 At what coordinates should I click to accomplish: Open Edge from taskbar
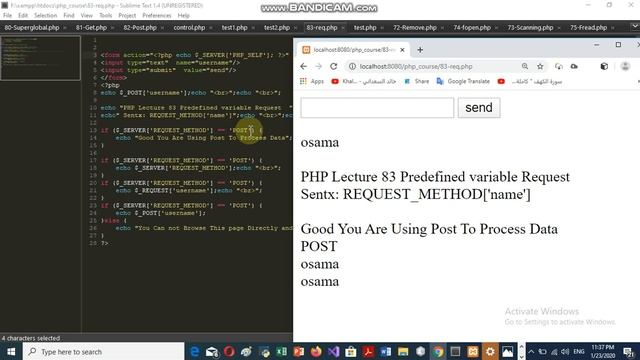pyautogui.click(x=195, y=351)
